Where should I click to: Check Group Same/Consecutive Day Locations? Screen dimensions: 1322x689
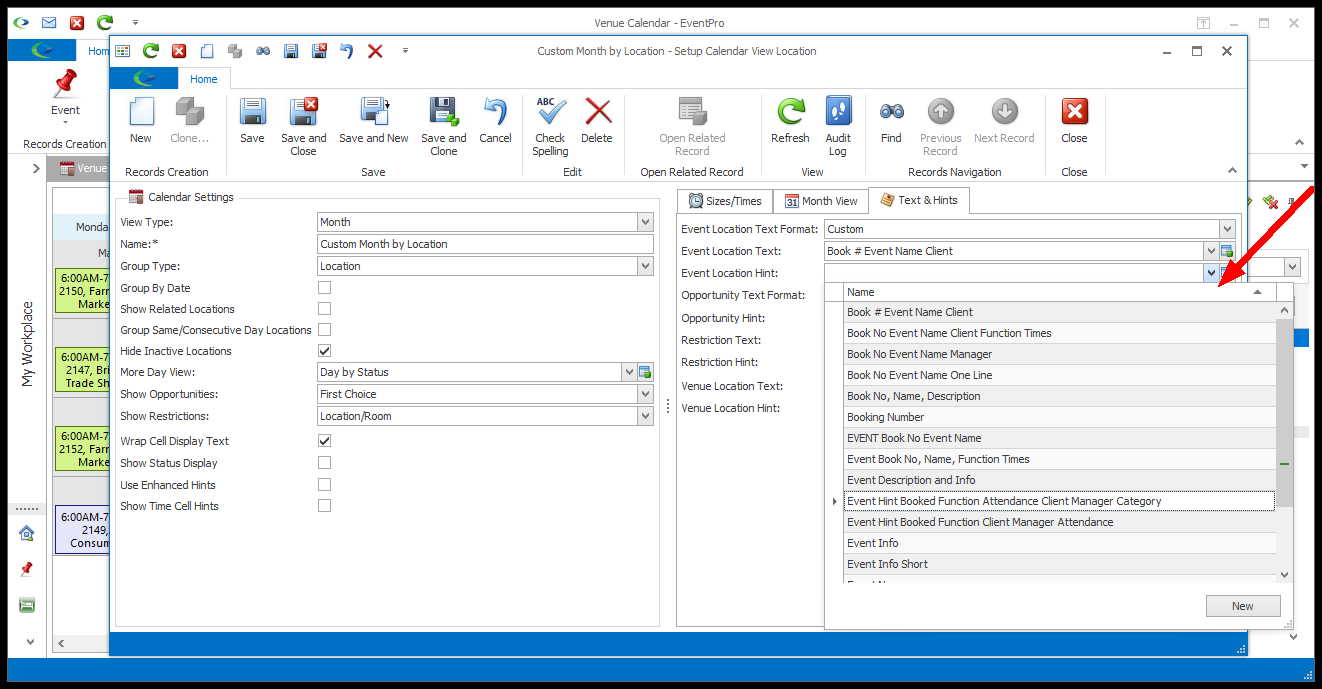(x=324, y=330)
